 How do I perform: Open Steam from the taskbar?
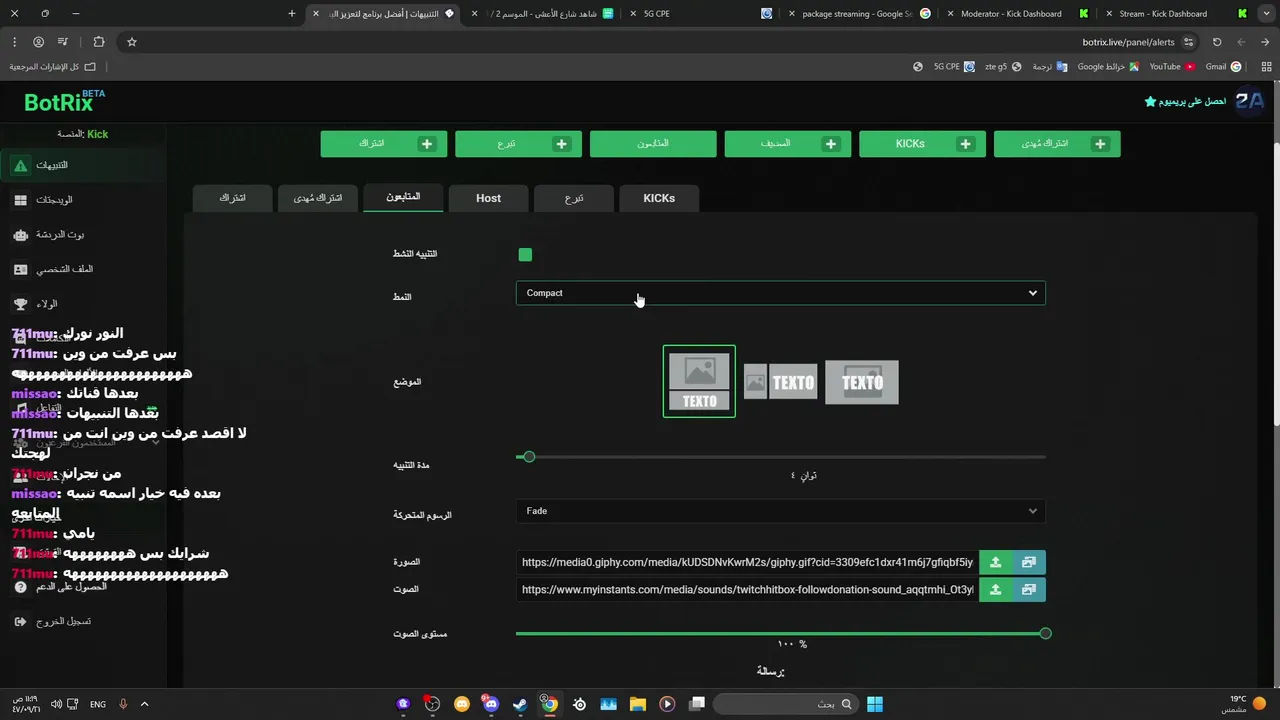click(x=520, y=704)
